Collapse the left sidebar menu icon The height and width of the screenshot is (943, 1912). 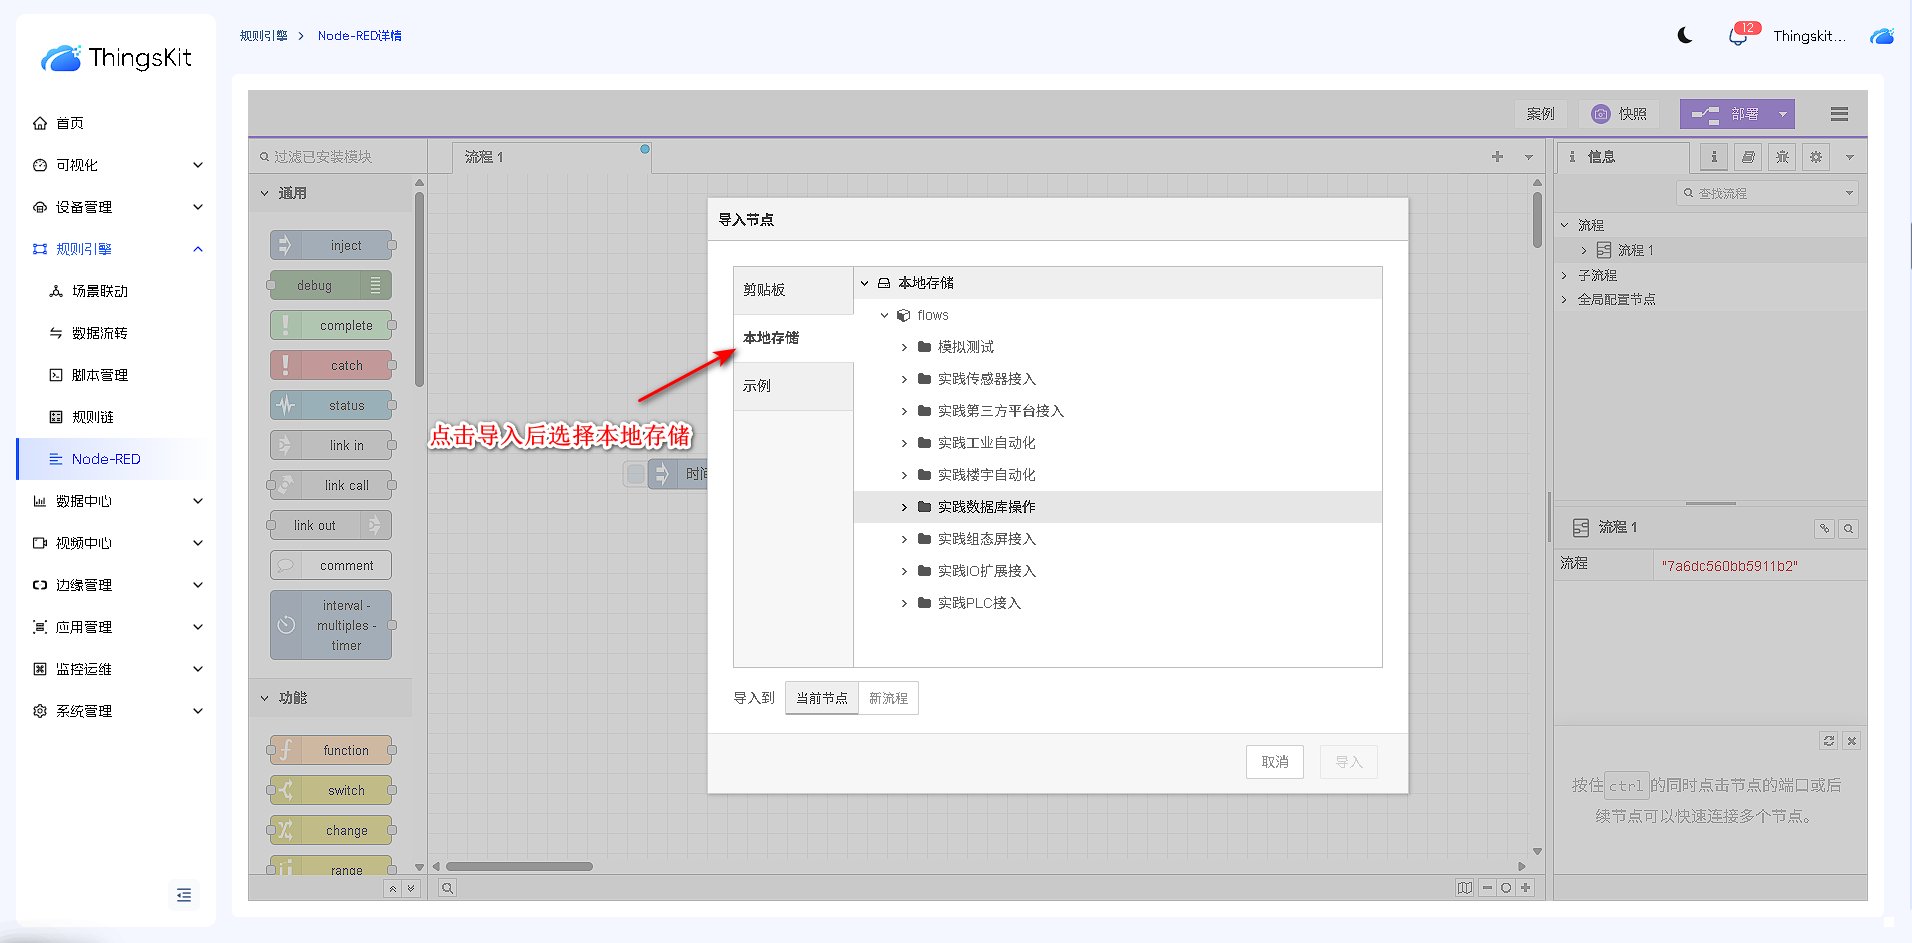(x=184, y=895)
